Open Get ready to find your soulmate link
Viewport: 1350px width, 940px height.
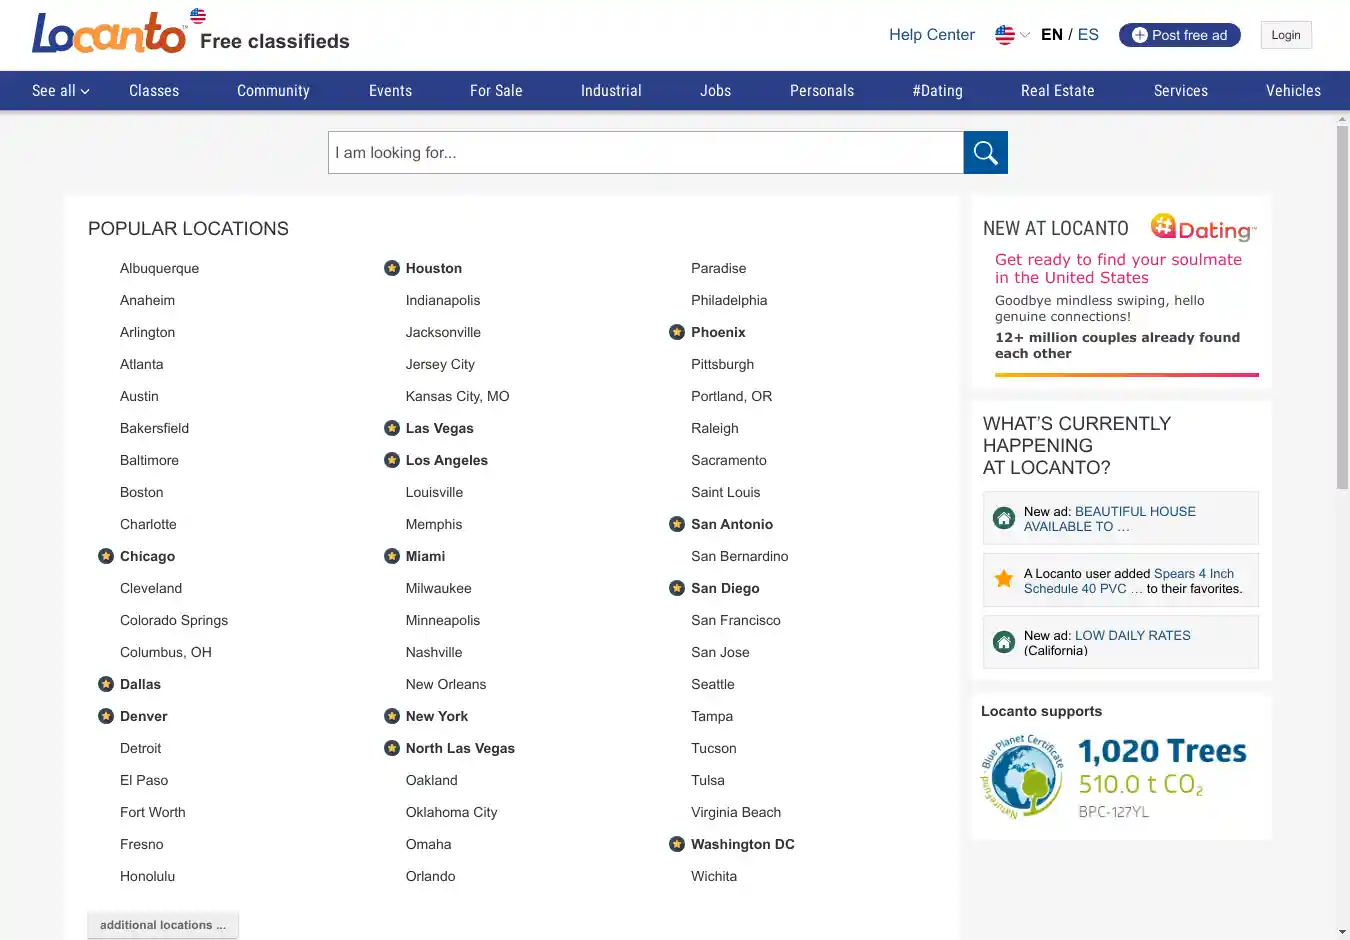tap(1118, 269)
